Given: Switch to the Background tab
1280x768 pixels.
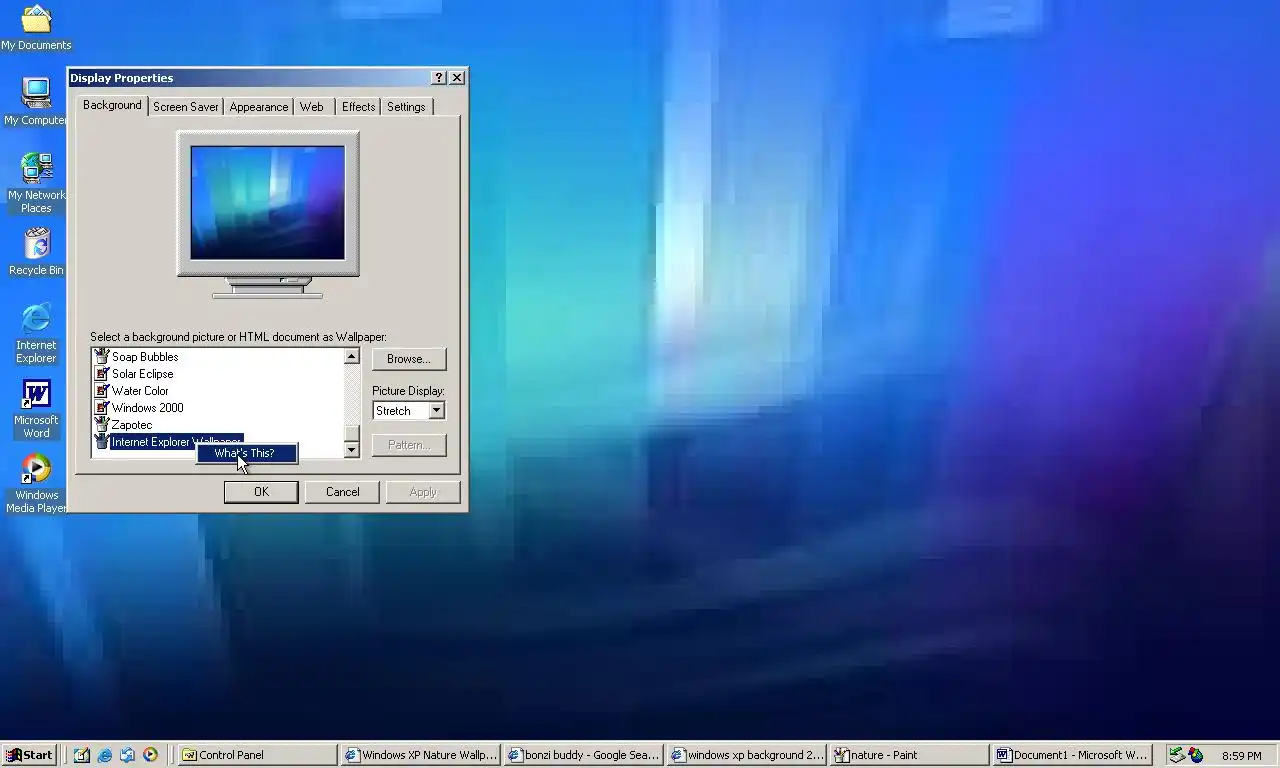Looking at the screenshot, I should coord(112,105).
